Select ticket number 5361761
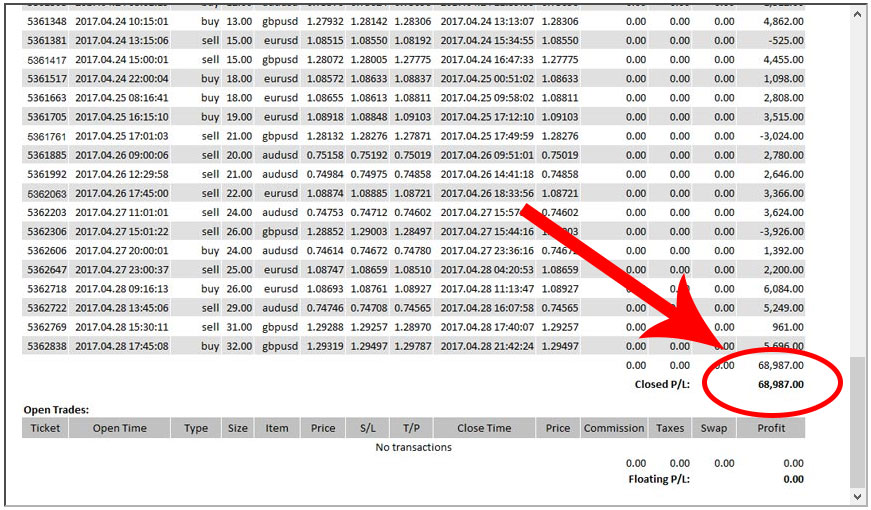Viewport: 871px width, 510px height. pos(47,136)
